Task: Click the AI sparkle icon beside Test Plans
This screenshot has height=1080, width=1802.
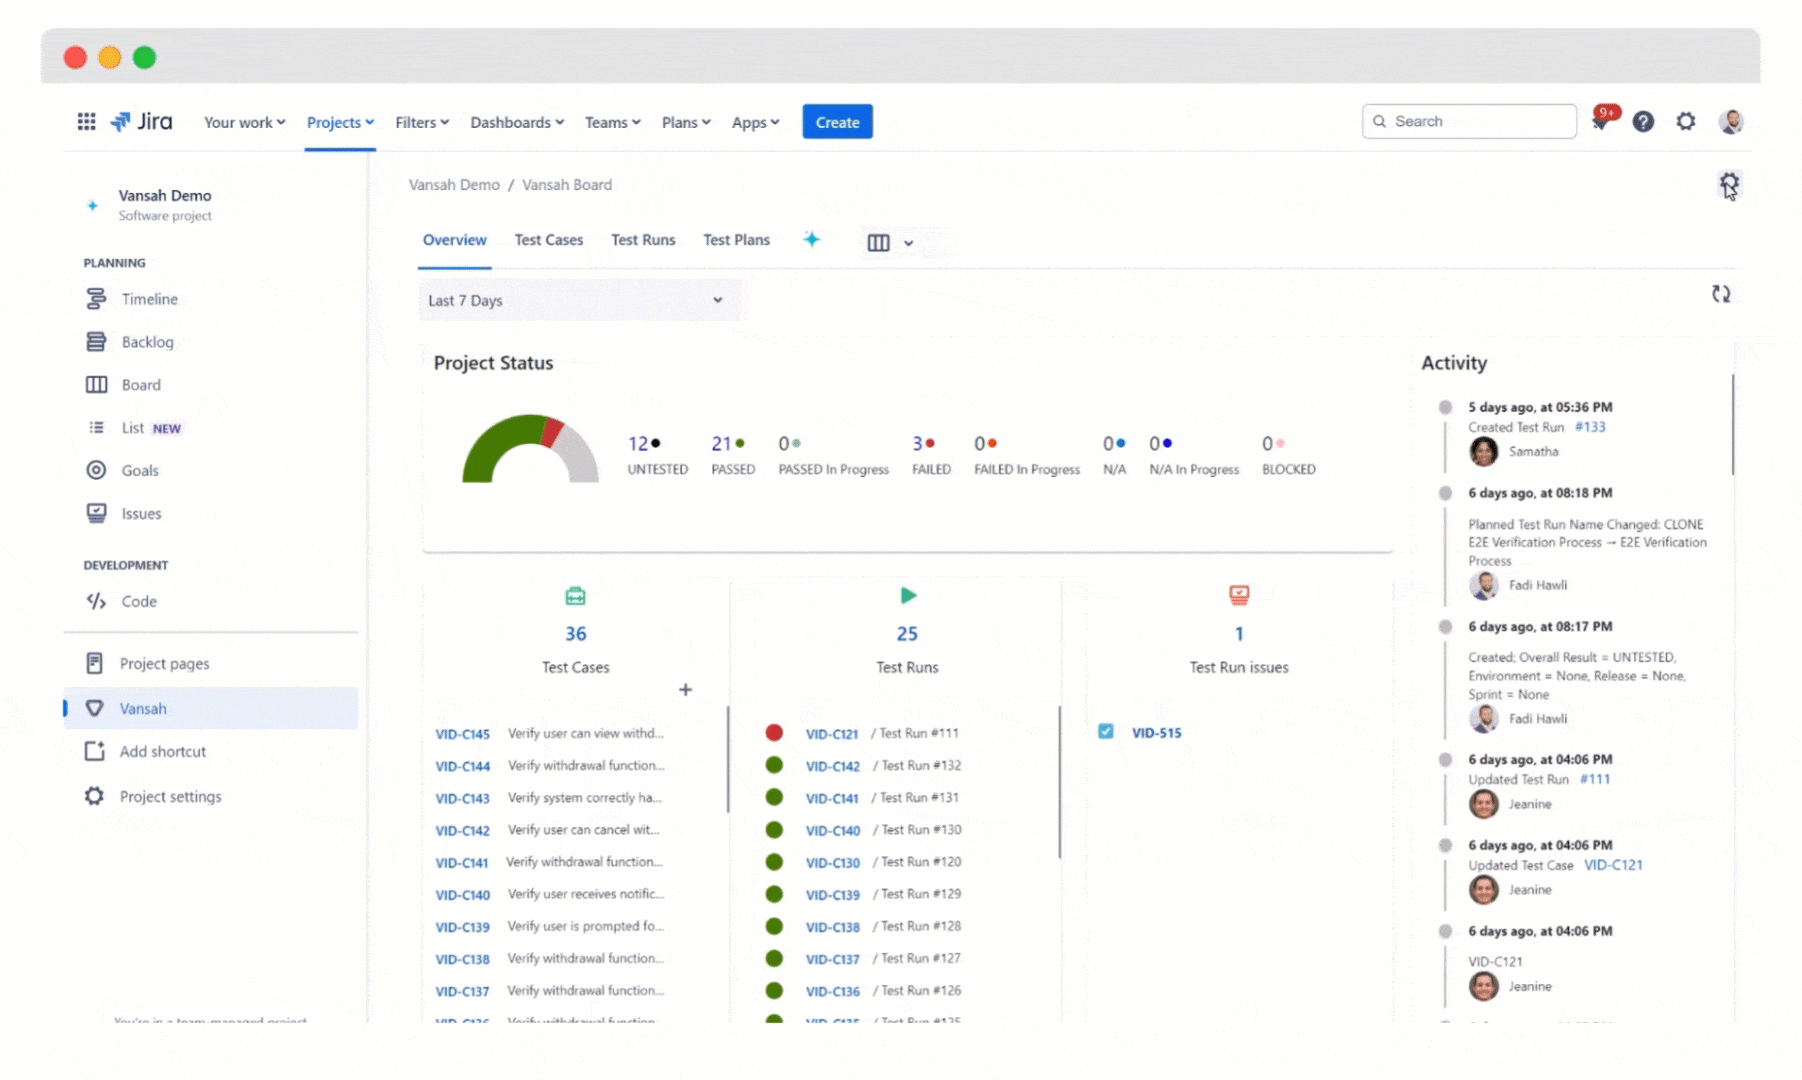Action: tap(811, 239)
